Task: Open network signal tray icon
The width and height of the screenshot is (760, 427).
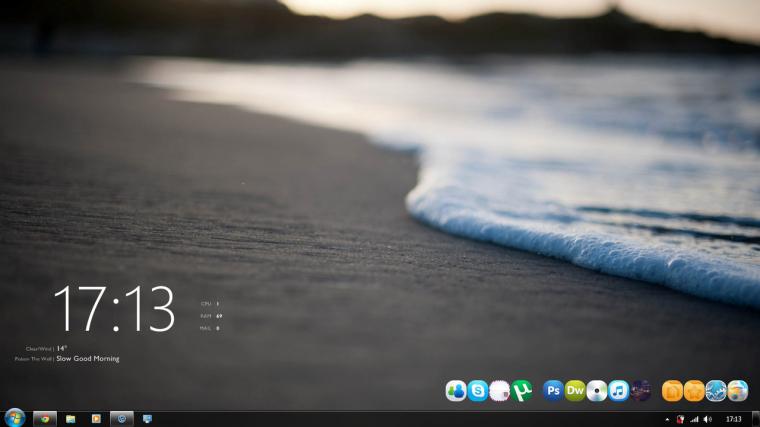Action: pyautogui.click(x=694, y=419)
